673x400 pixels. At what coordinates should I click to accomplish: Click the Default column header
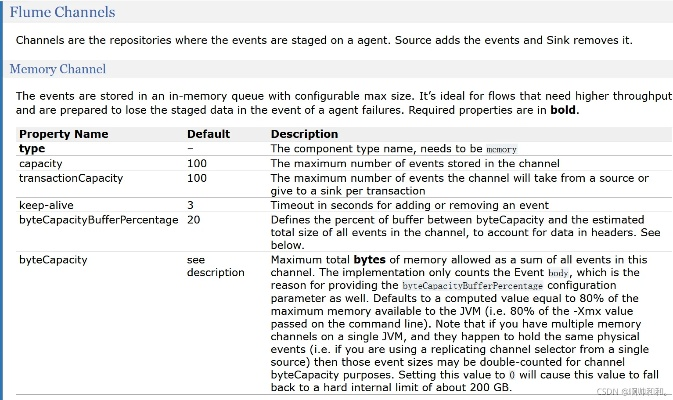click(x=208, y=134)
